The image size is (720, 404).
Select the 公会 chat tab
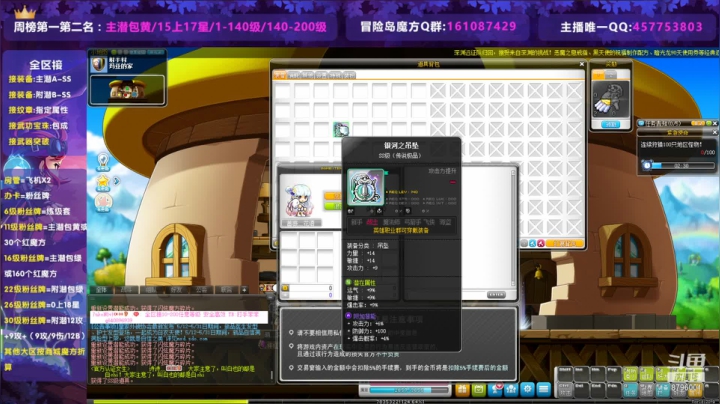coord(201,290)
